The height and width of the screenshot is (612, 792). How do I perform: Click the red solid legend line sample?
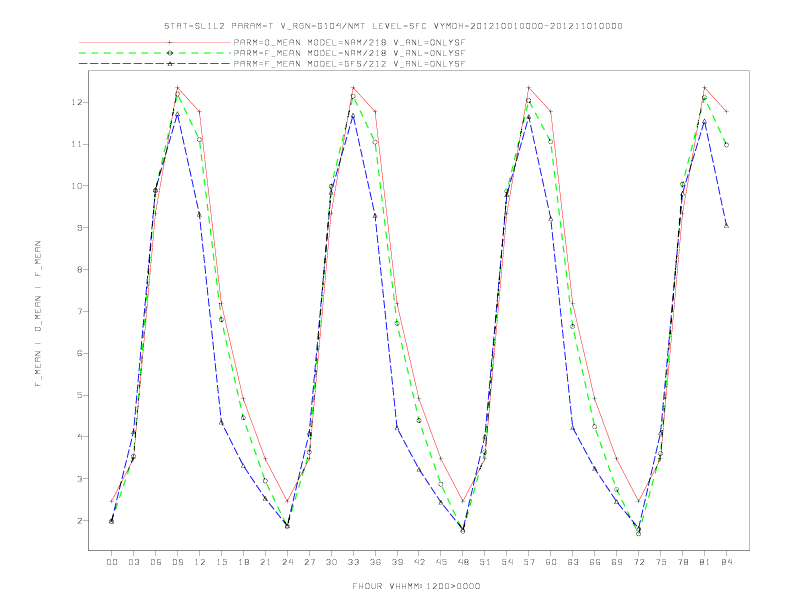tap(155, 42)
